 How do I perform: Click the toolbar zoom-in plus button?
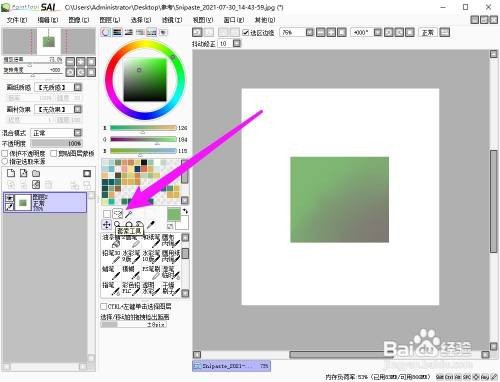[331, 32]
